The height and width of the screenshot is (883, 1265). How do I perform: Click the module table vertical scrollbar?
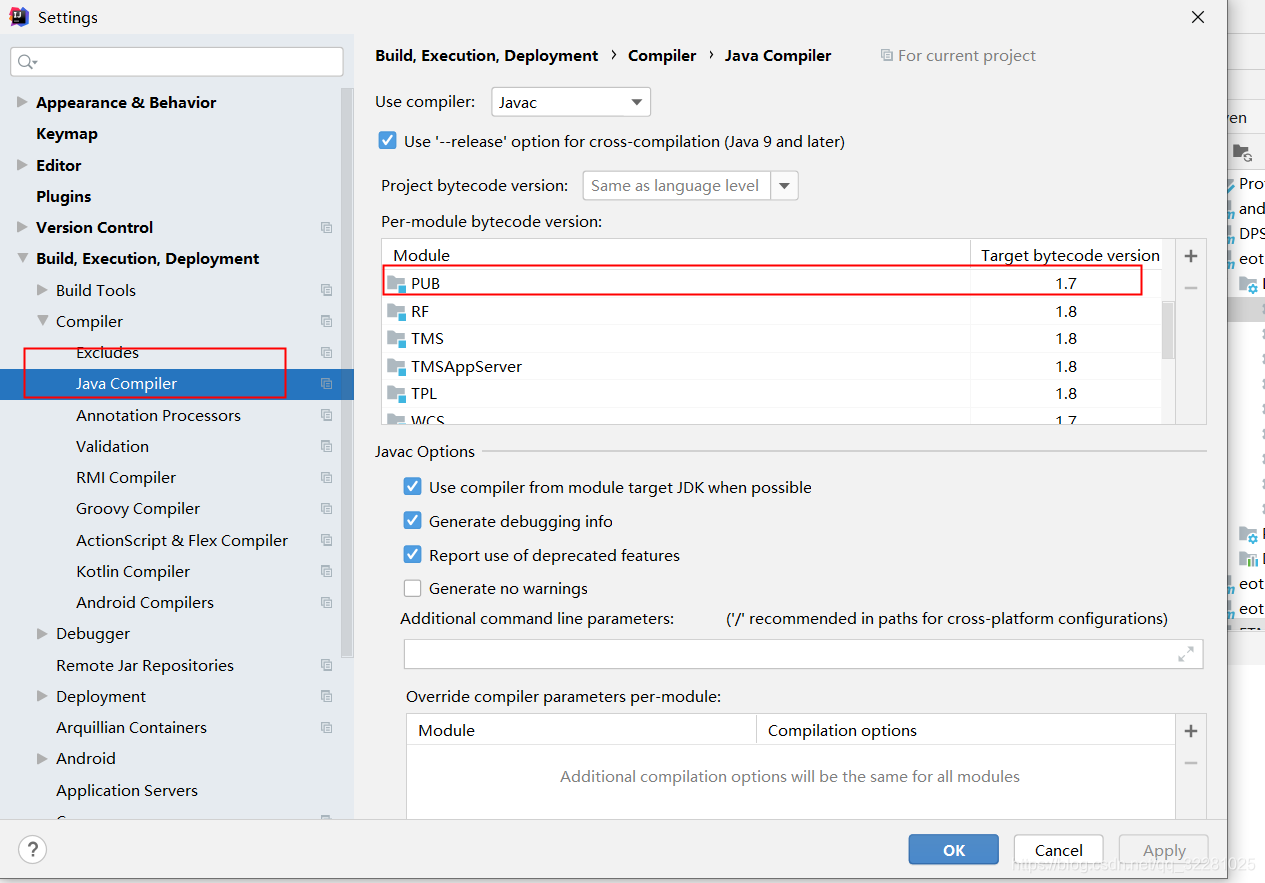(x=1167, y=328)
